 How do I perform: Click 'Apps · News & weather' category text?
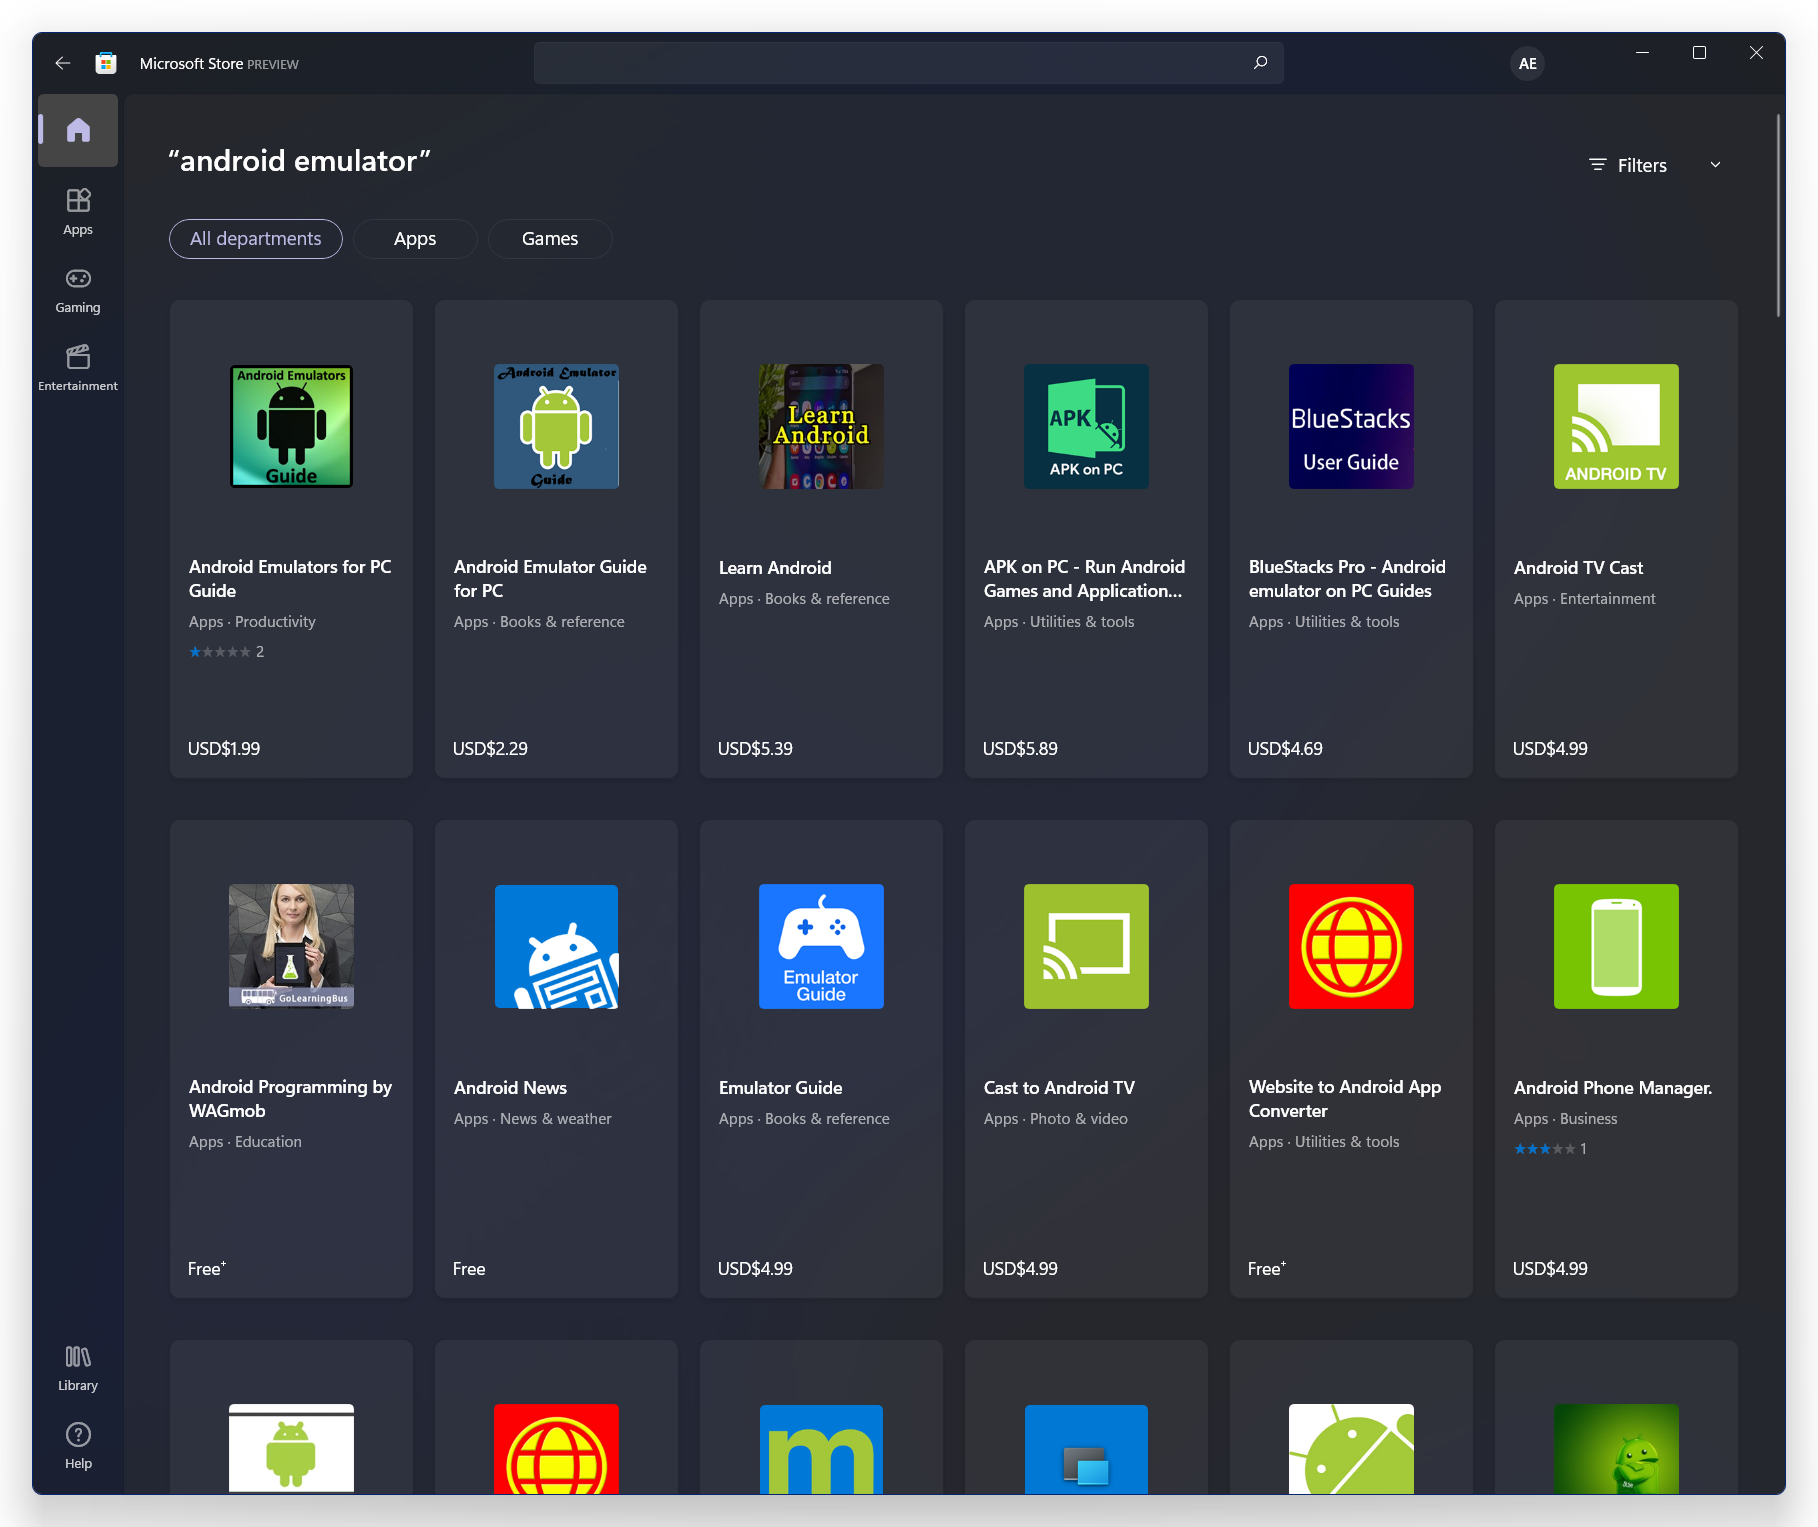[x=533, y=1119]
